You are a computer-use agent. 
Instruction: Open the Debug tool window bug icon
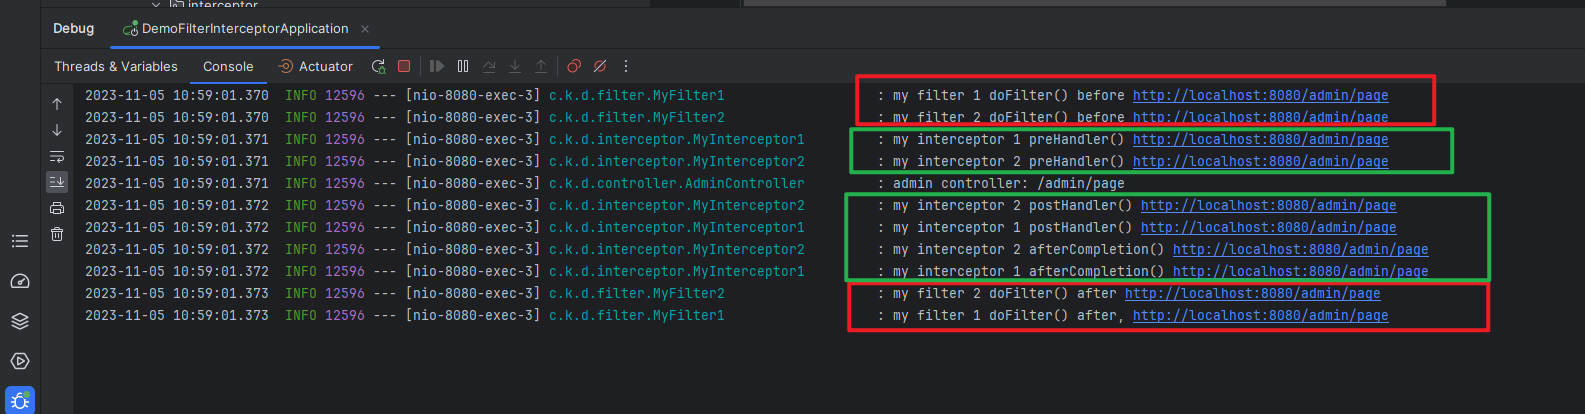(20, 400)
